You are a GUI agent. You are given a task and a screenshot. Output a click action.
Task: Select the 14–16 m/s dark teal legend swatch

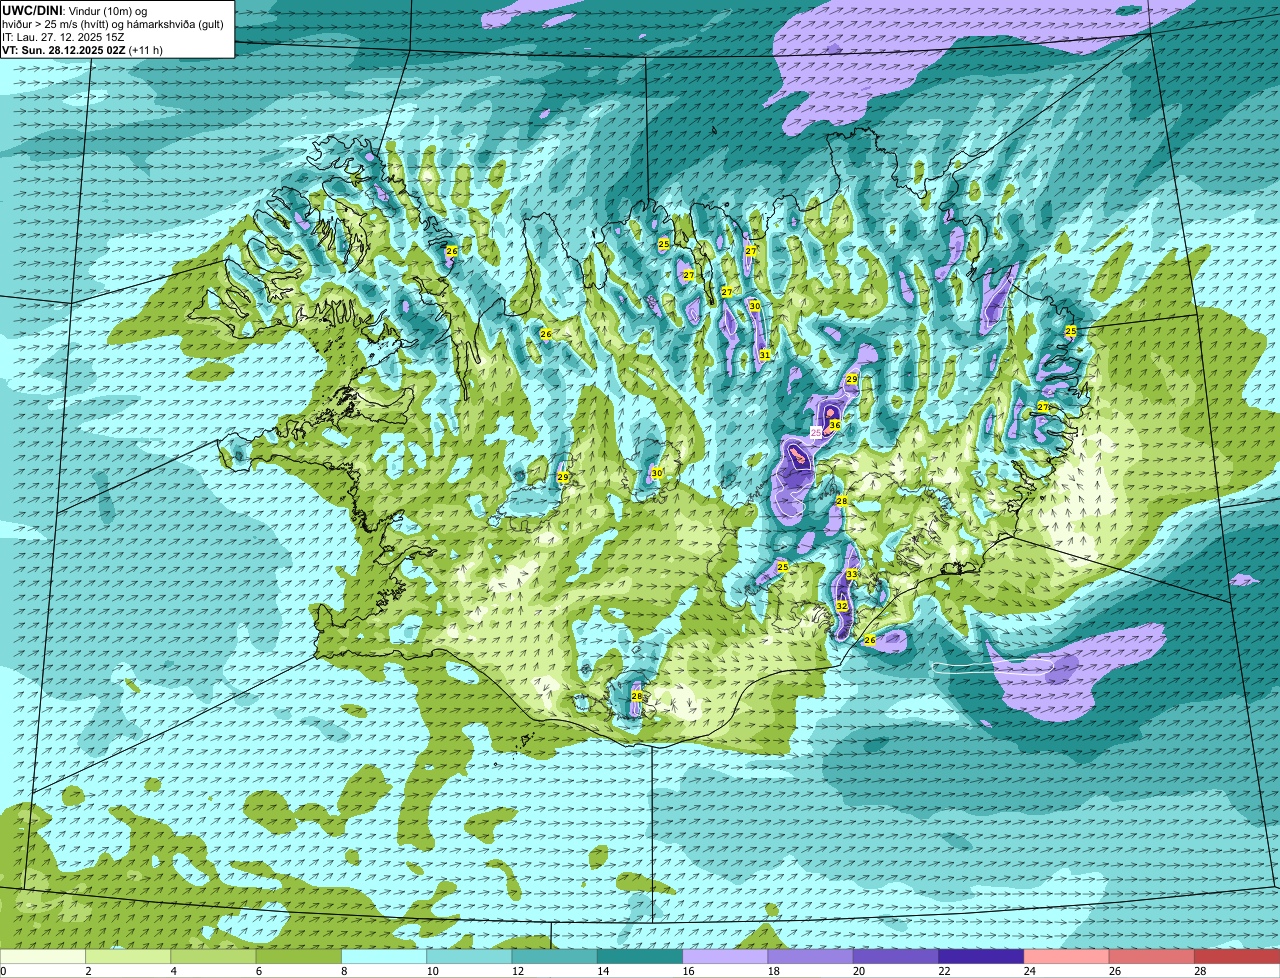[x=640, y=956]
